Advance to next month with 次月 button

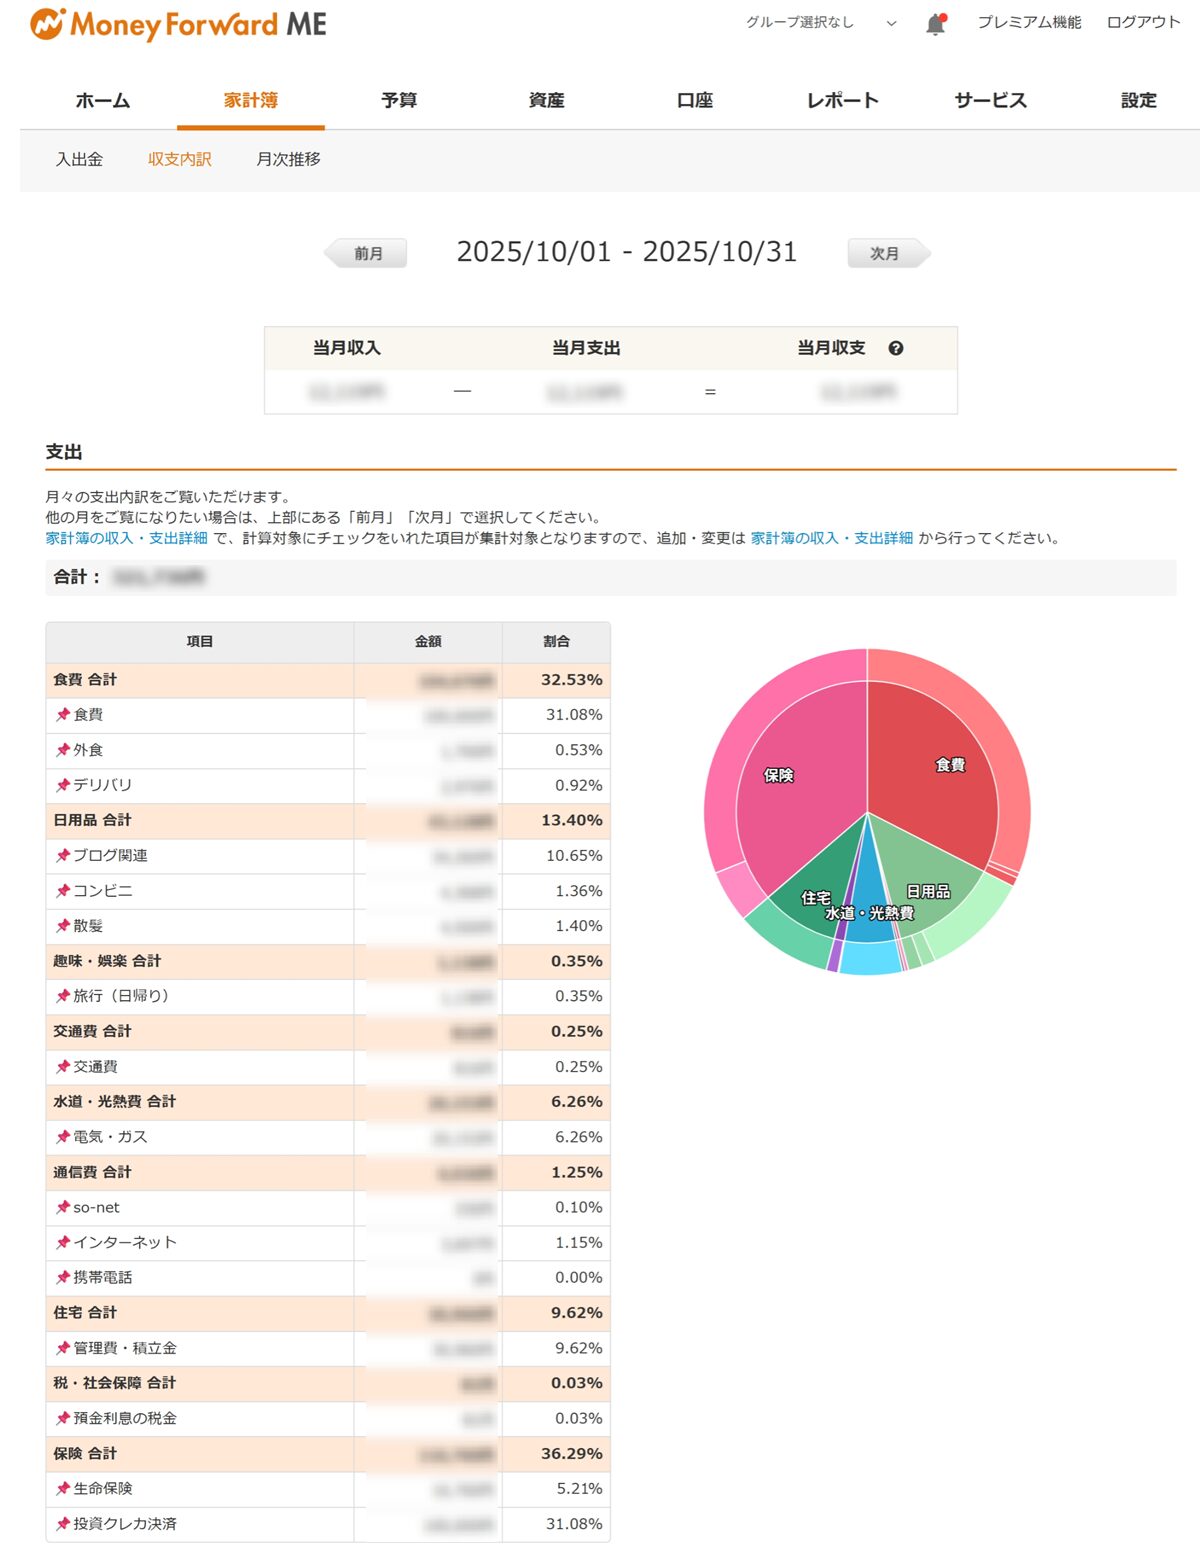(x=886, y=253)
